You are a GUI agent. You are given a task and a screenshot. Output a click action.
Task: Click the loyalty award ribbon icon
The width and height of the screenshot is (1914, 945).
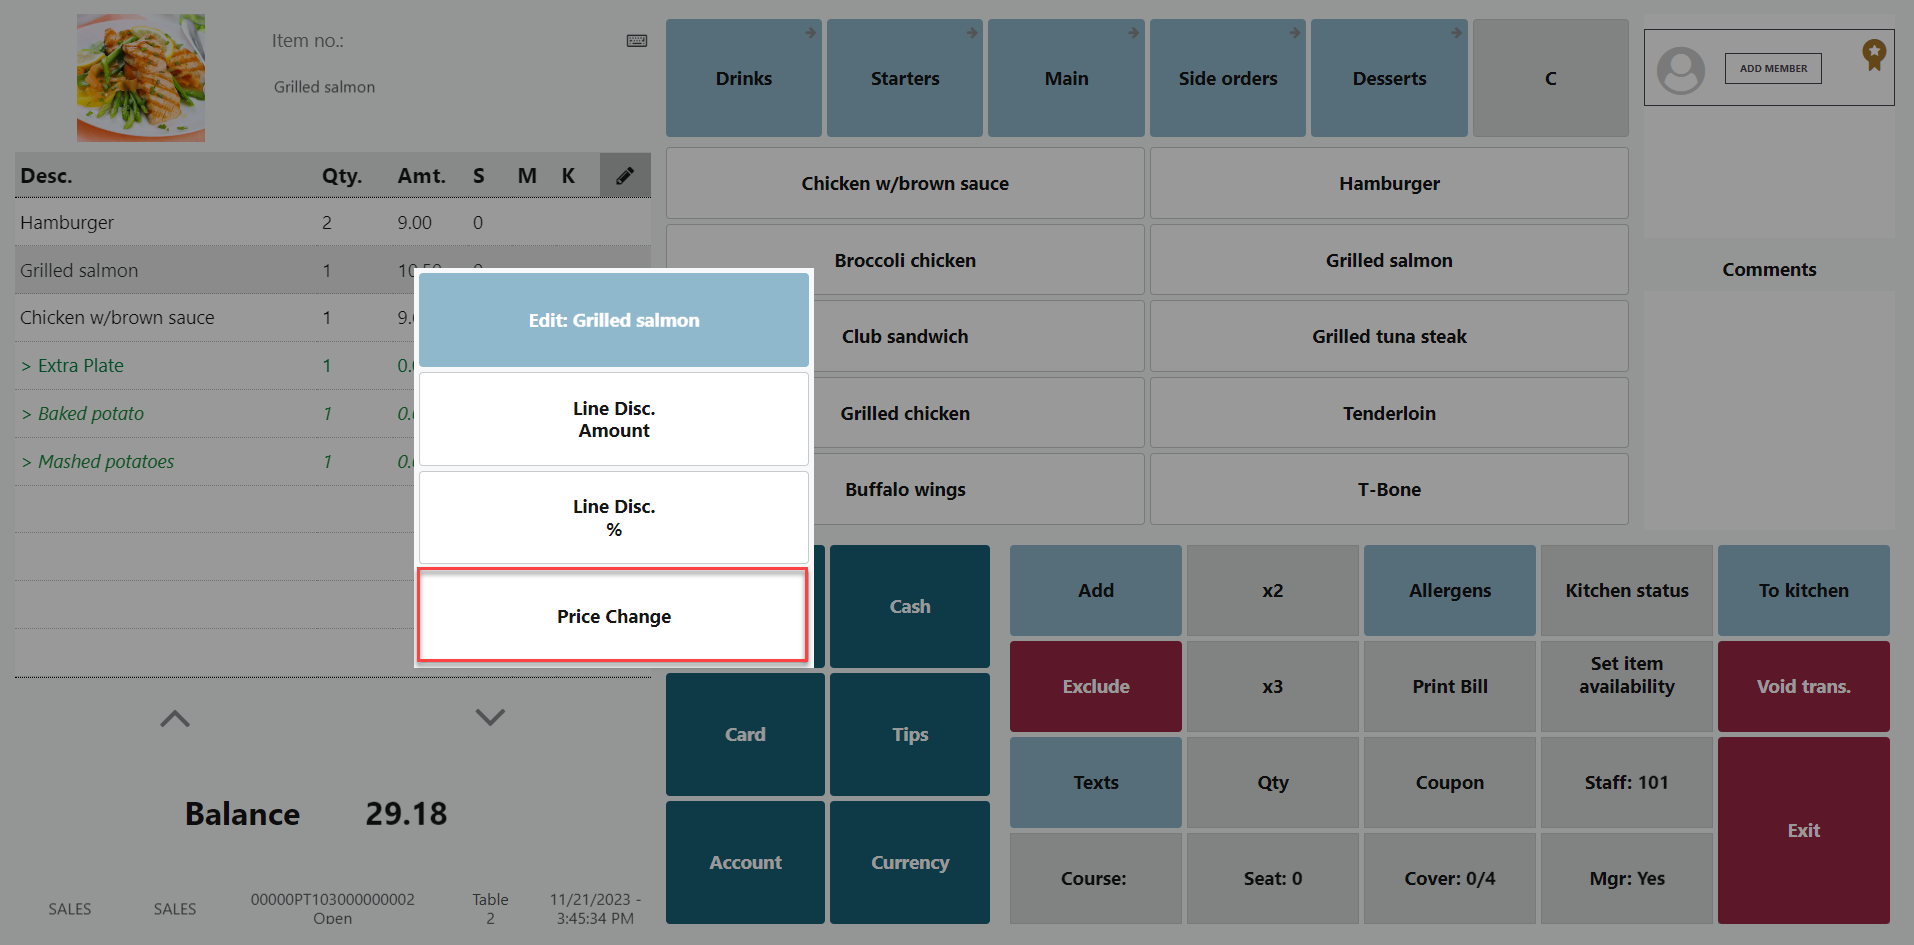click(x=1873, y=54)
